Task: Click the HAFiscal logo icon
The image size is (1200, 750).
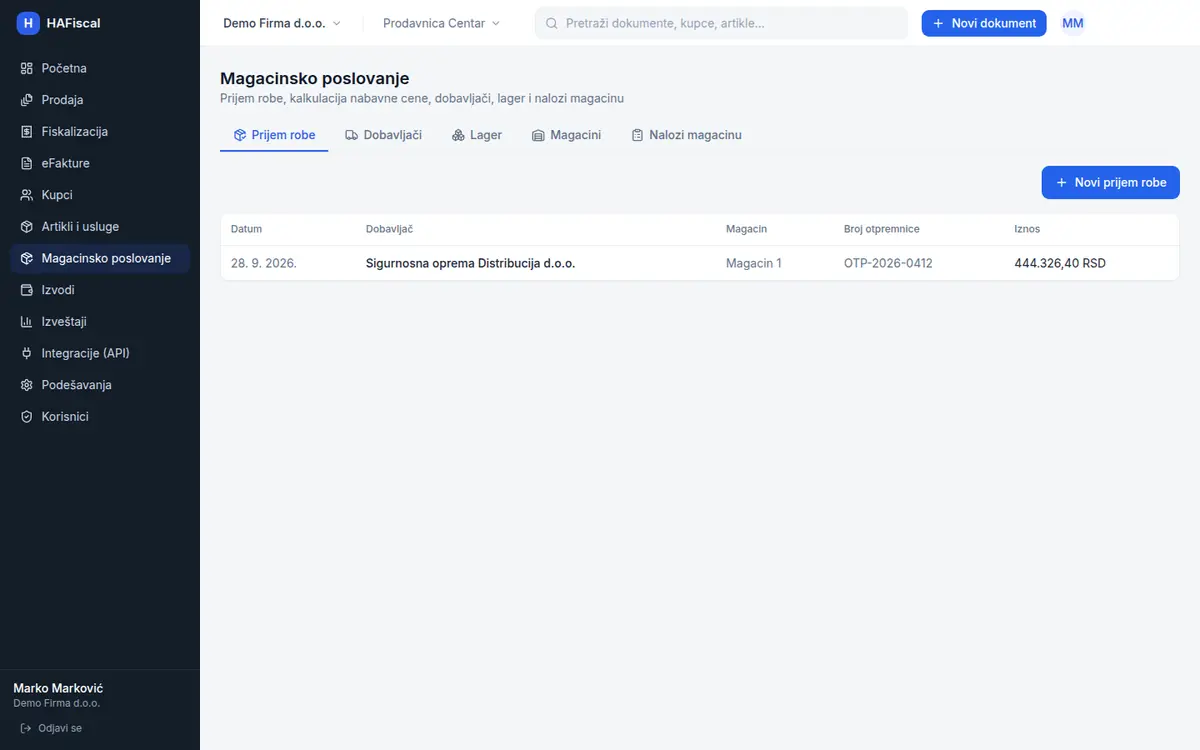Action: (28, 23)
